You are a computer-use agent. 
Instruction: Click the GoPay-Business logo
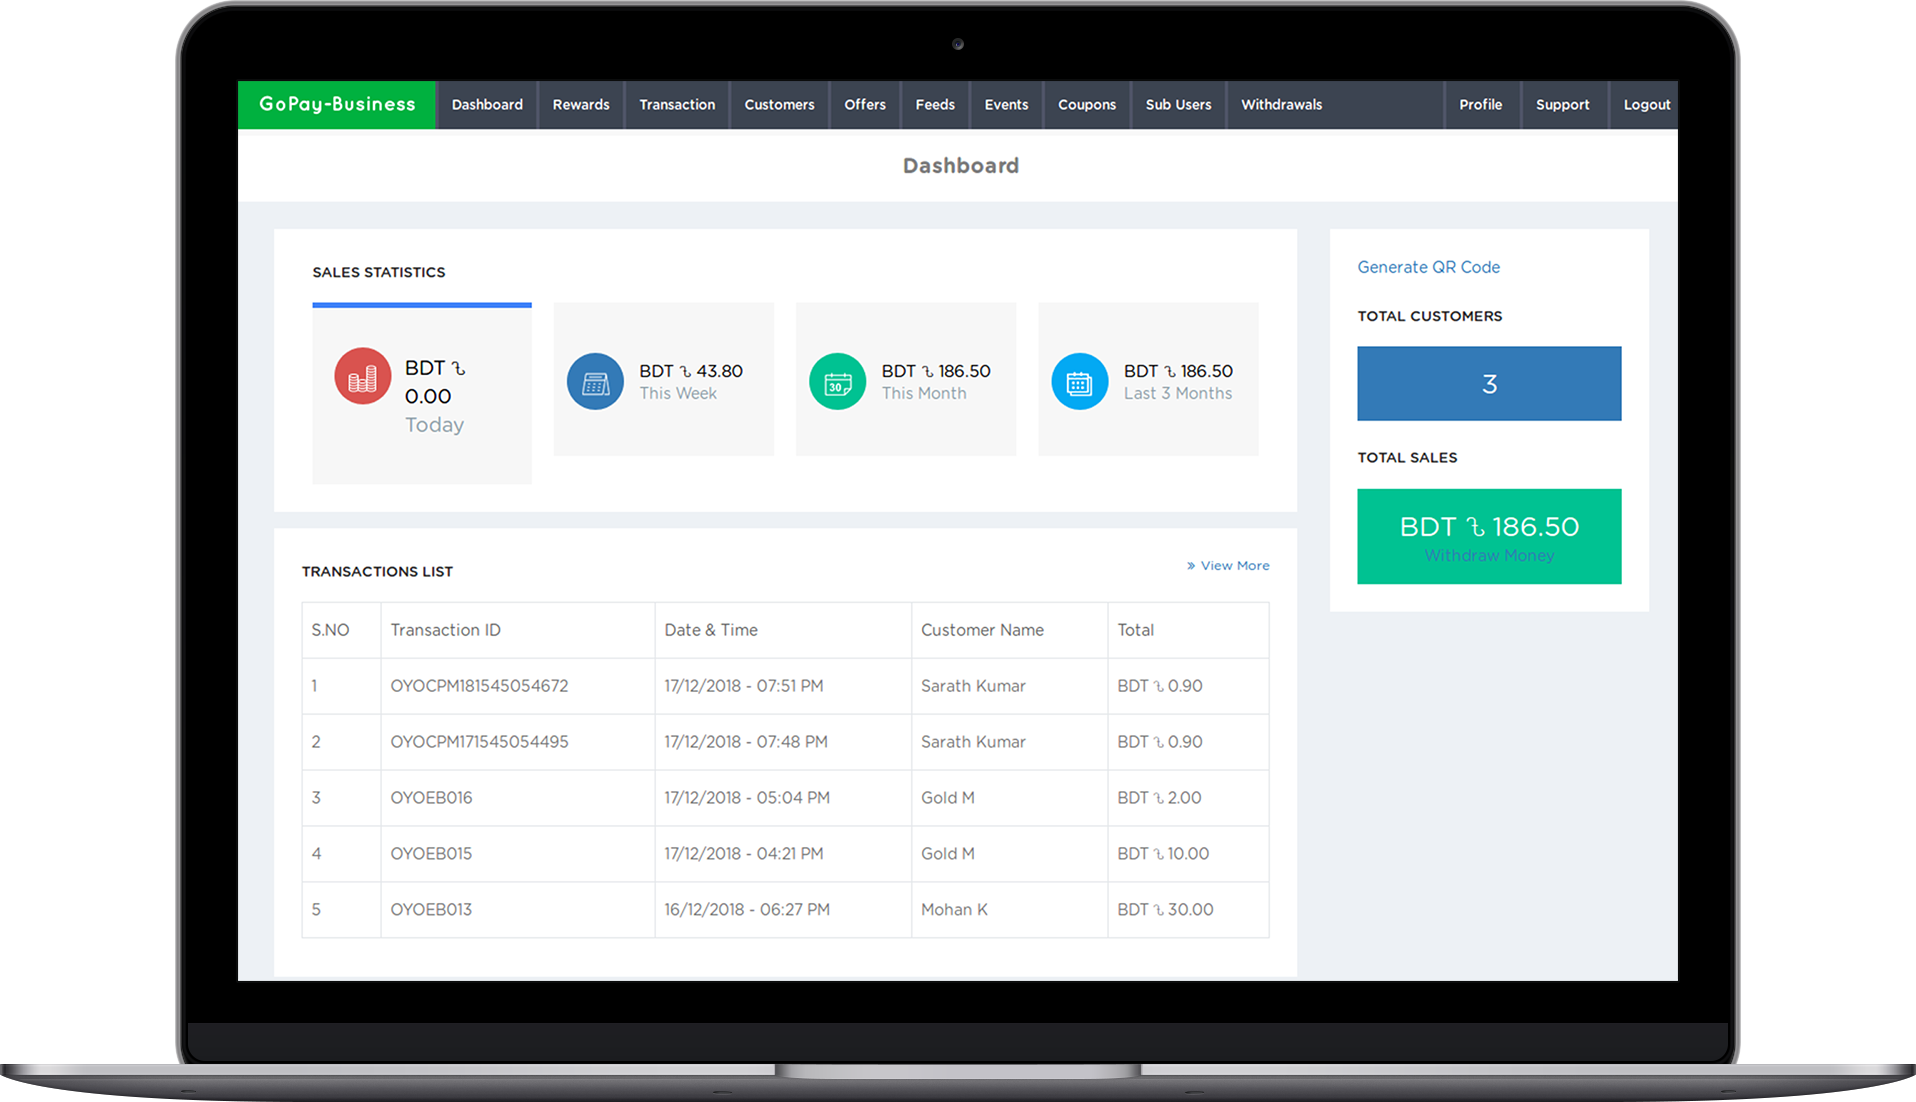click(x=337, y=104)
